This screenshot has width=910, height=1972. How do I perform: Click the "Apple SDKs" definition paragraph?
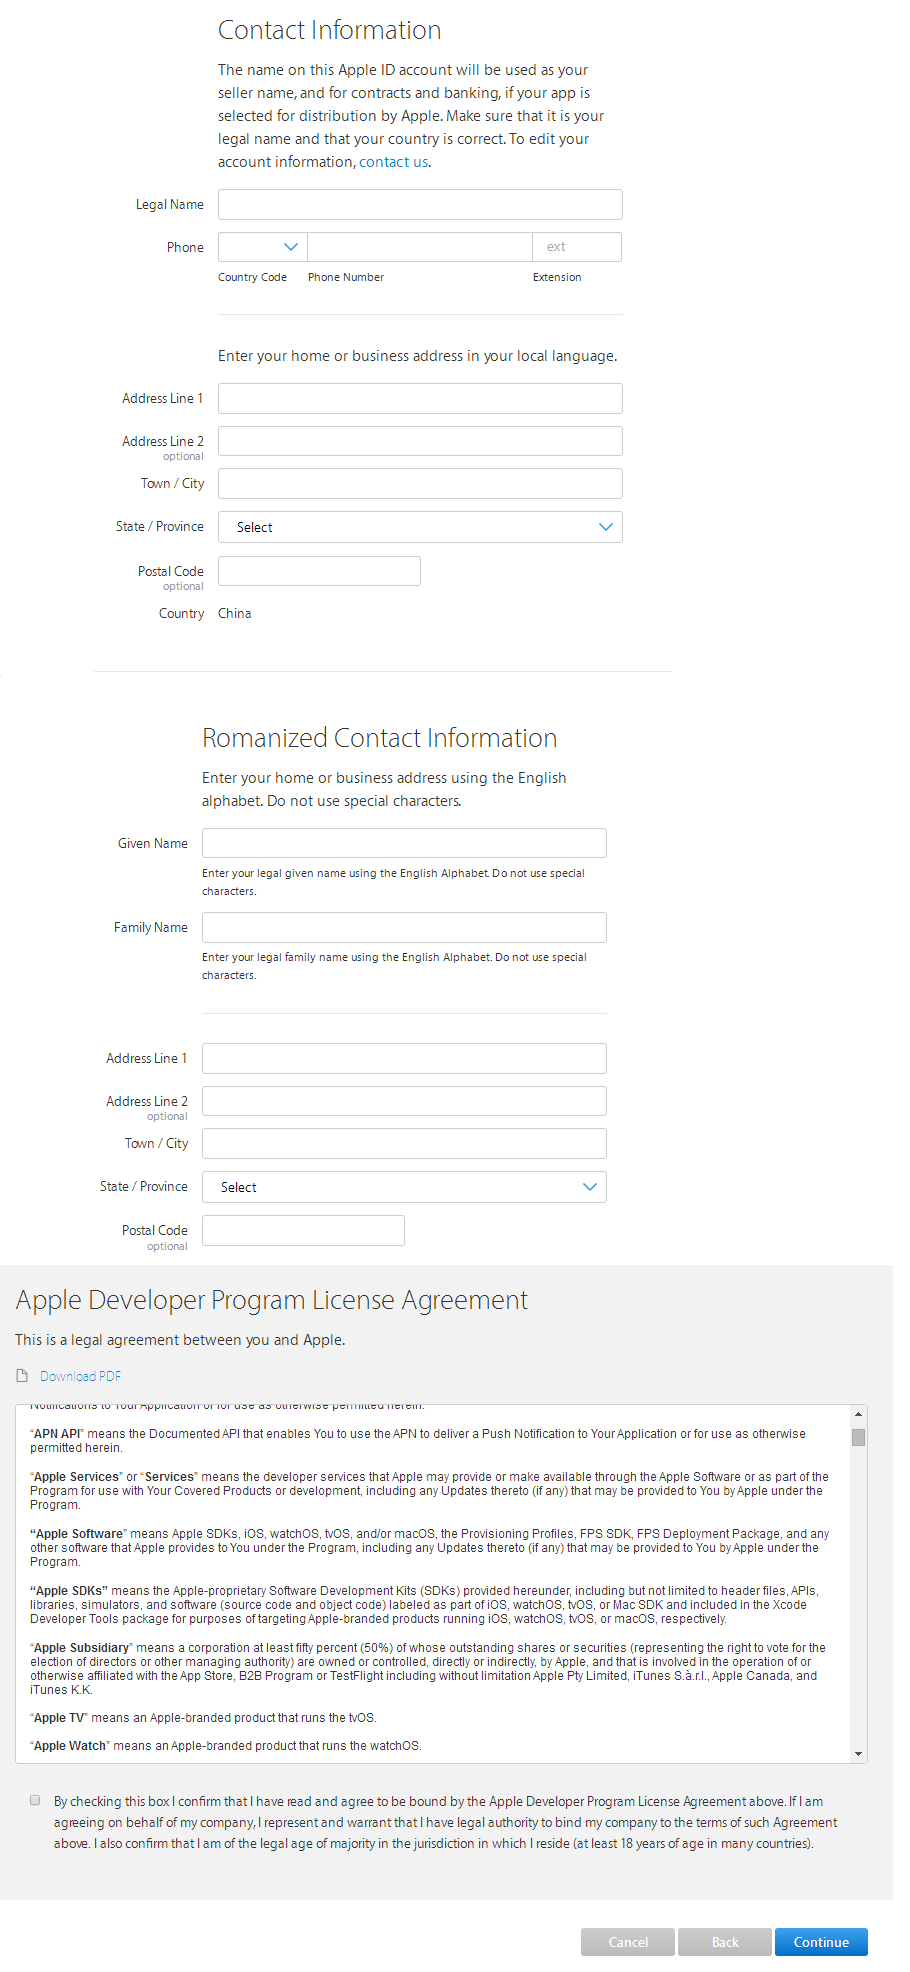[x=424, y=1605]
